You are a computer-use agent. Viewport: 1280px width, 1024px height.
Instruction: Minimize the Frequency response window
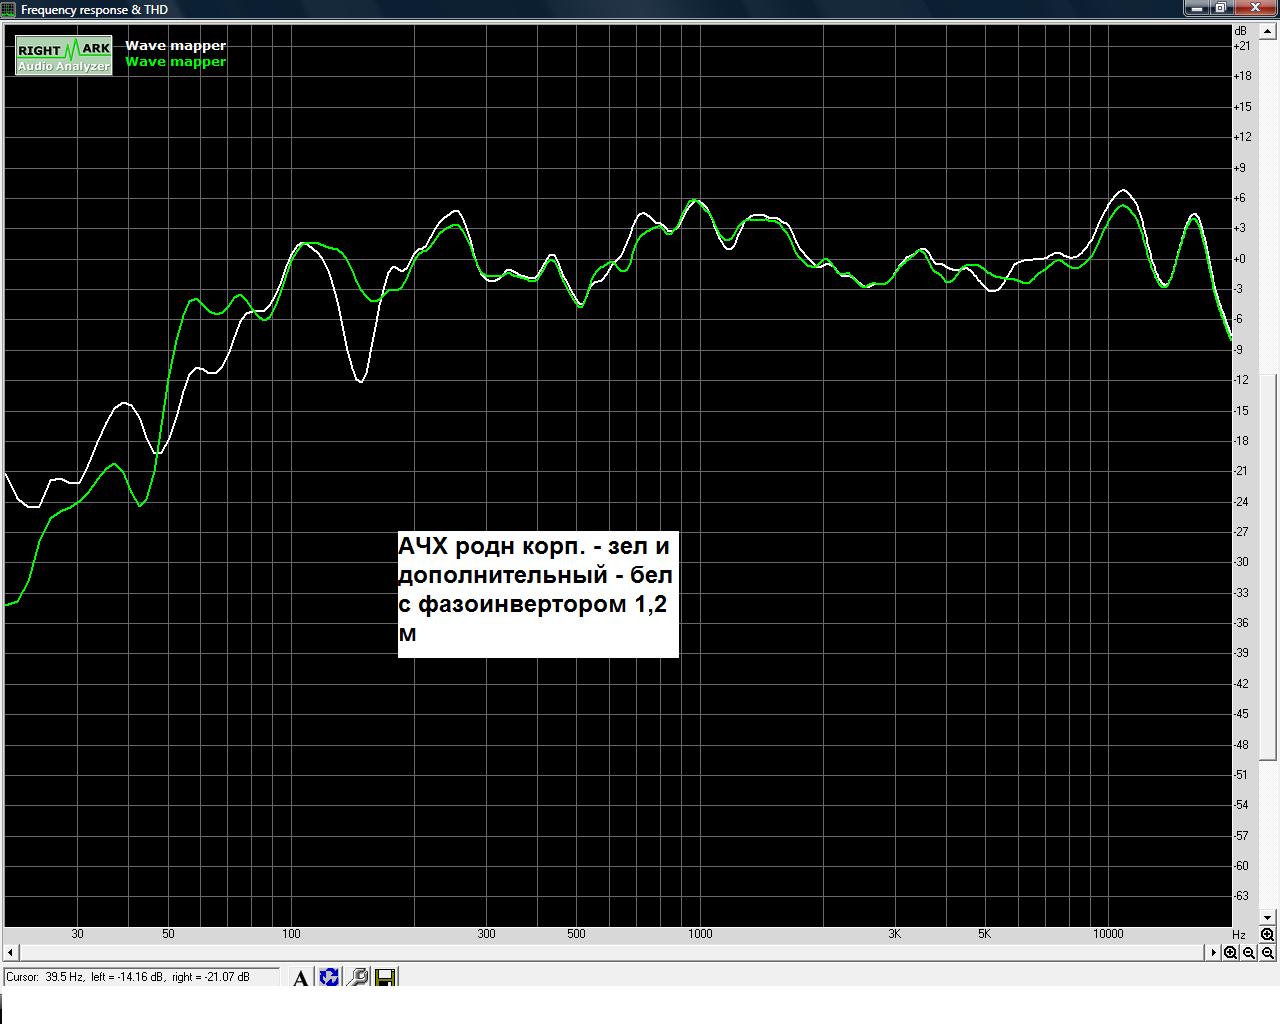tap(1197, 8)
